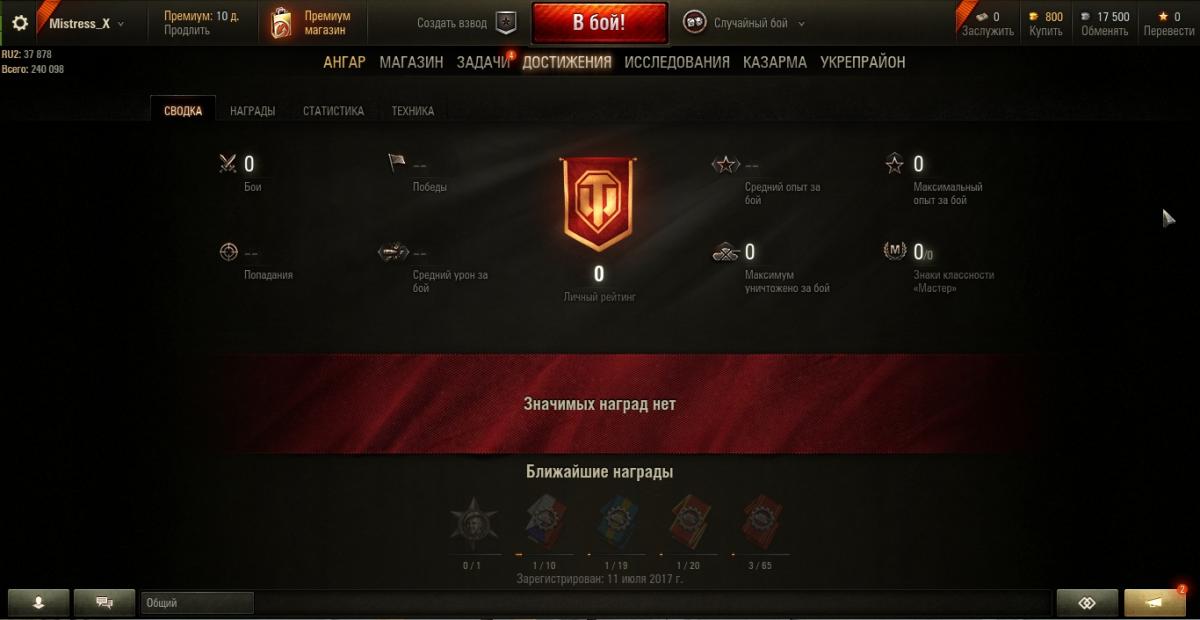Click the platoon emblem next to Создать взвод
Viewport: 1200px width, 620px height.
tap(506, 23)
